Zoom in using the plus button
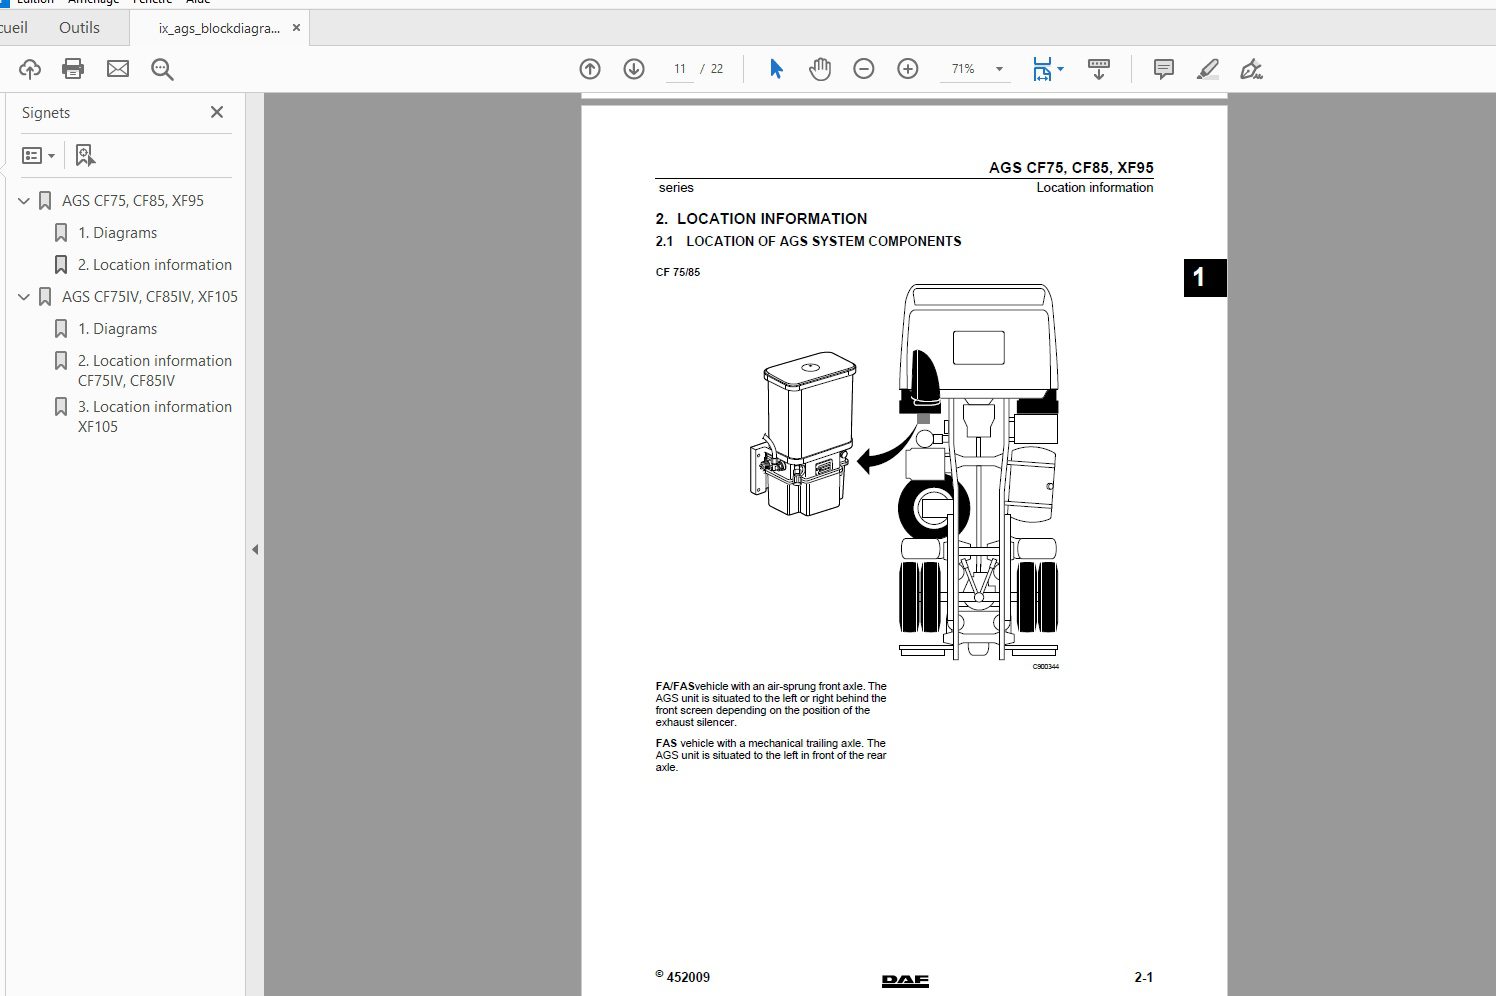The height and width of the screenshot is (996, 1496). [x=908, y=69]
